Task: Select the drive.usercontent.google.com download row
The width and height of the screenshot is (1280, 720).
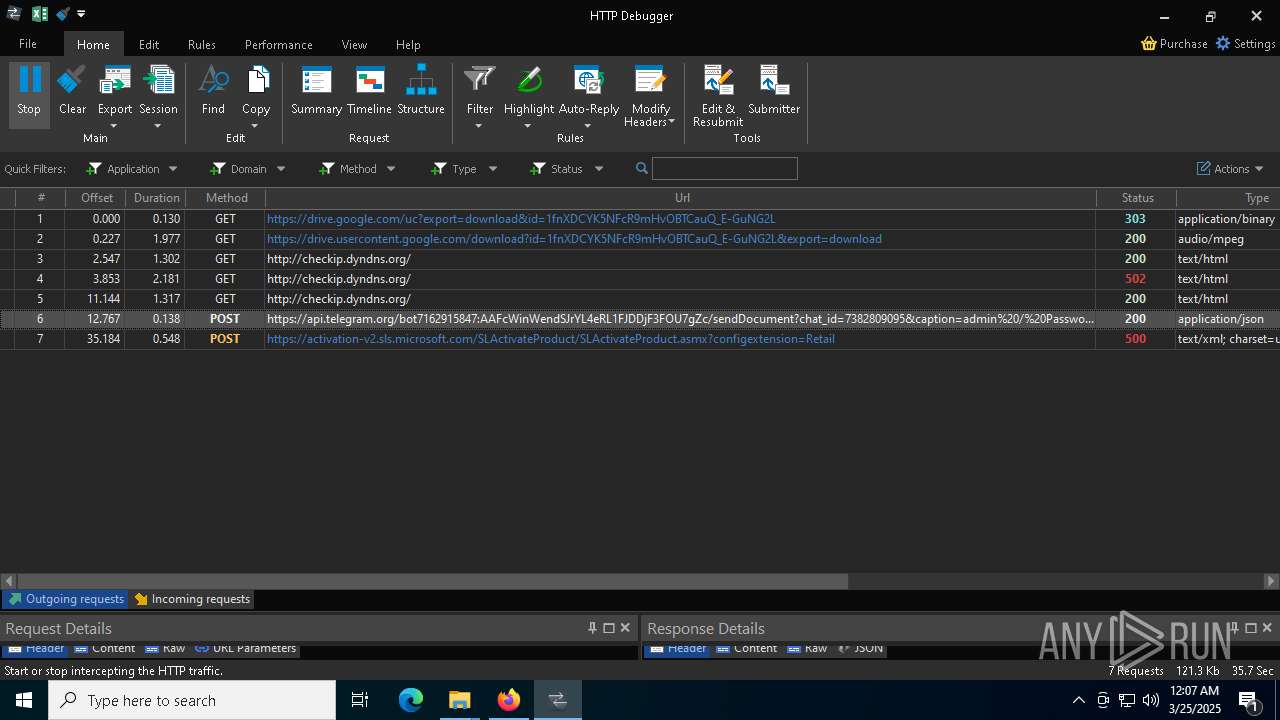Action: pyautogui.click(x=640, y=239)
